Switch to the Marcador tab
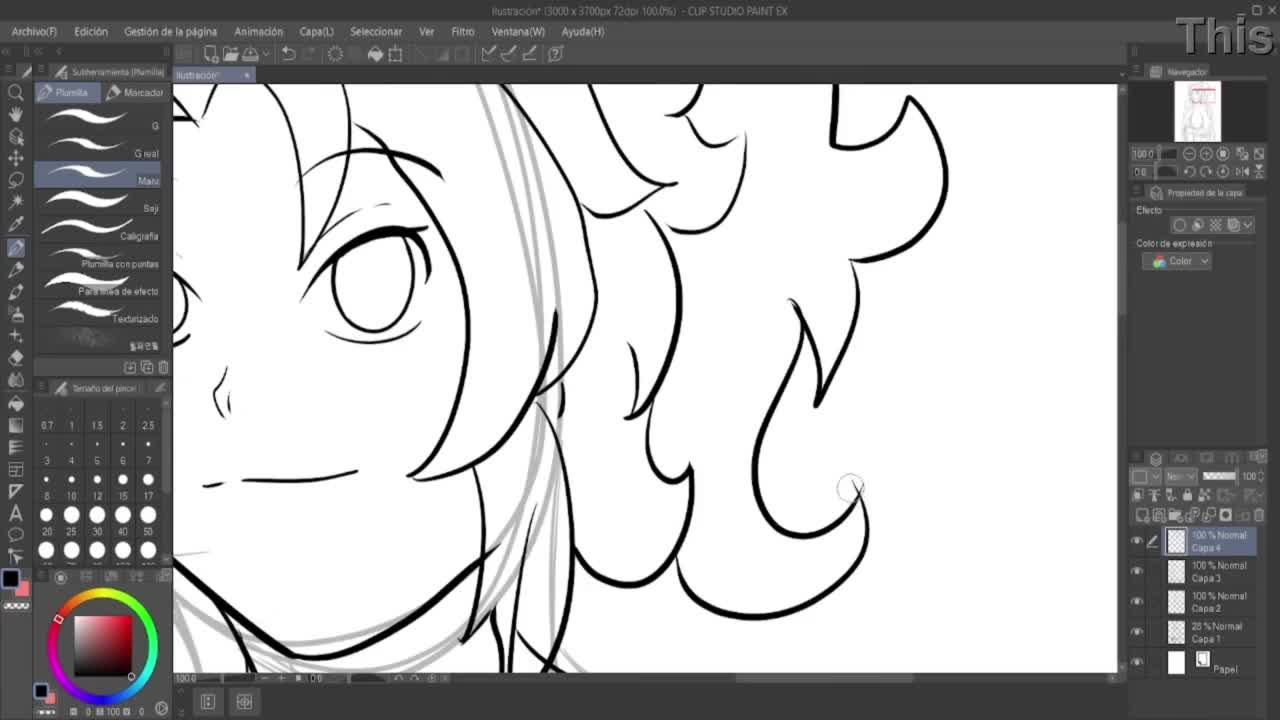This screenshot has height=720, width=1280. pos(135,92)
